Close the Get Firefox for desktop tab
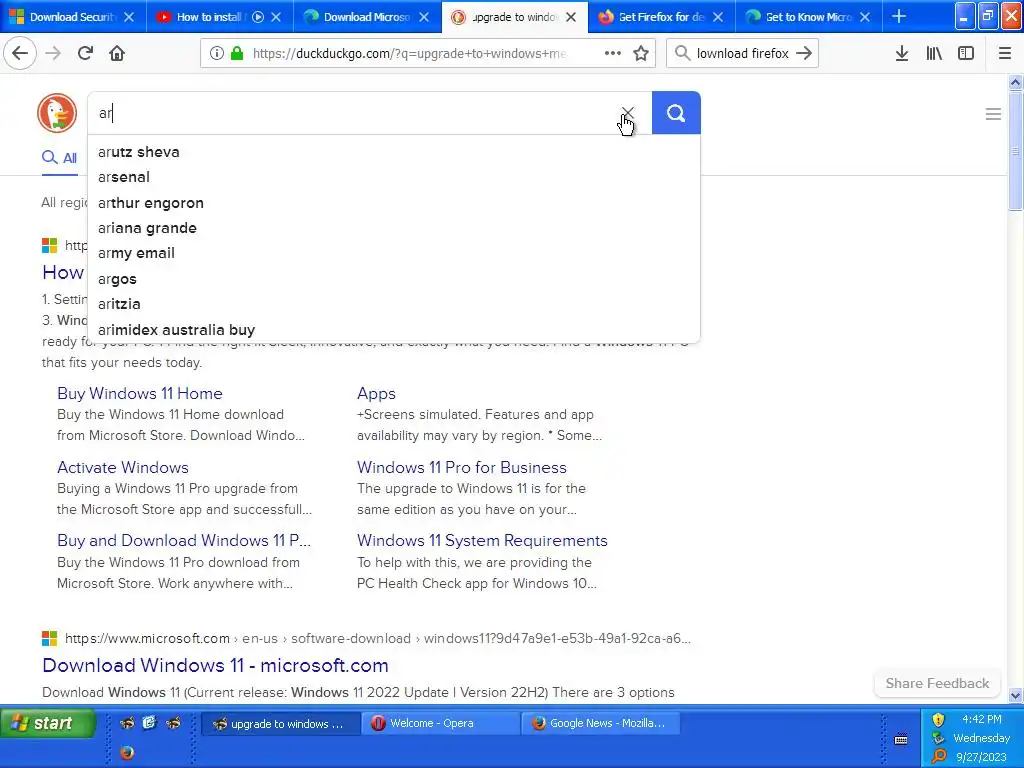The width and height of the screenshot is (1024, 768). [718, 17]
